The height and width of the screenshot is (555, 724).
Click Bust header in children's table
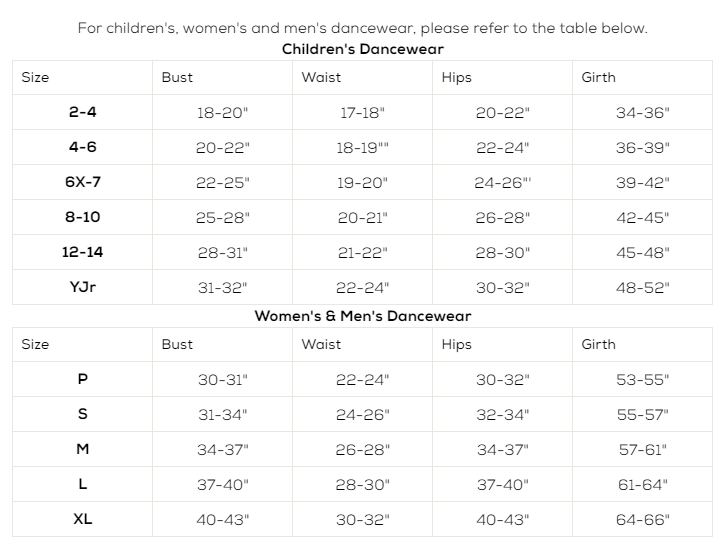[177, 77]
